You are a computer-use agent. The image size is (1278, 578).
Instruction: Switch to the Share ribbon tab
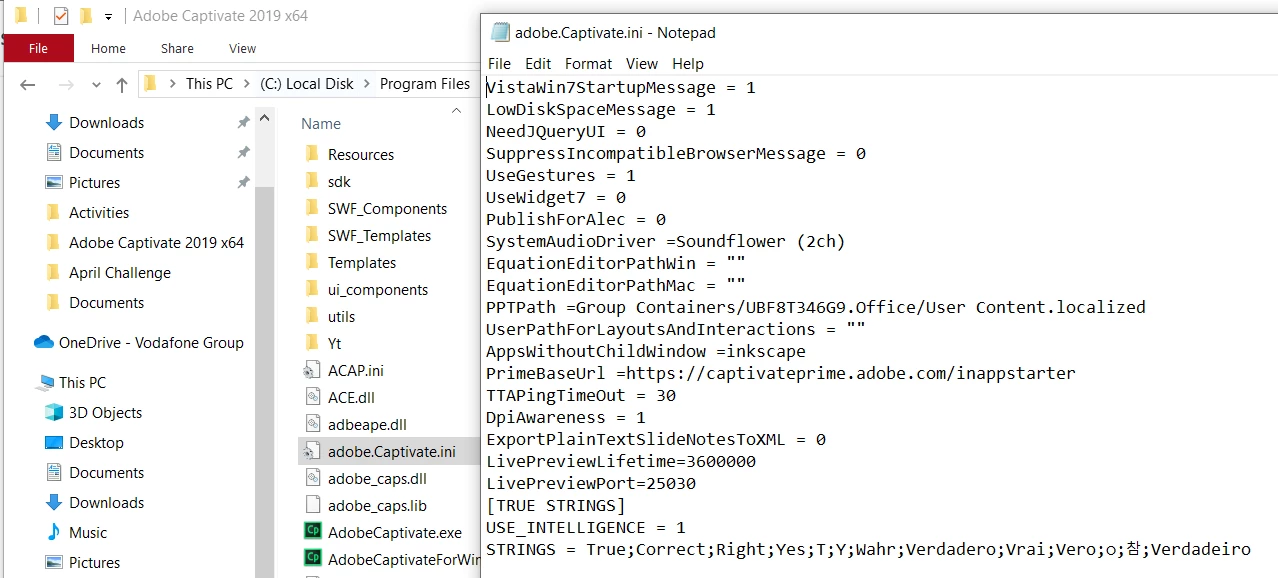point(177,48)
